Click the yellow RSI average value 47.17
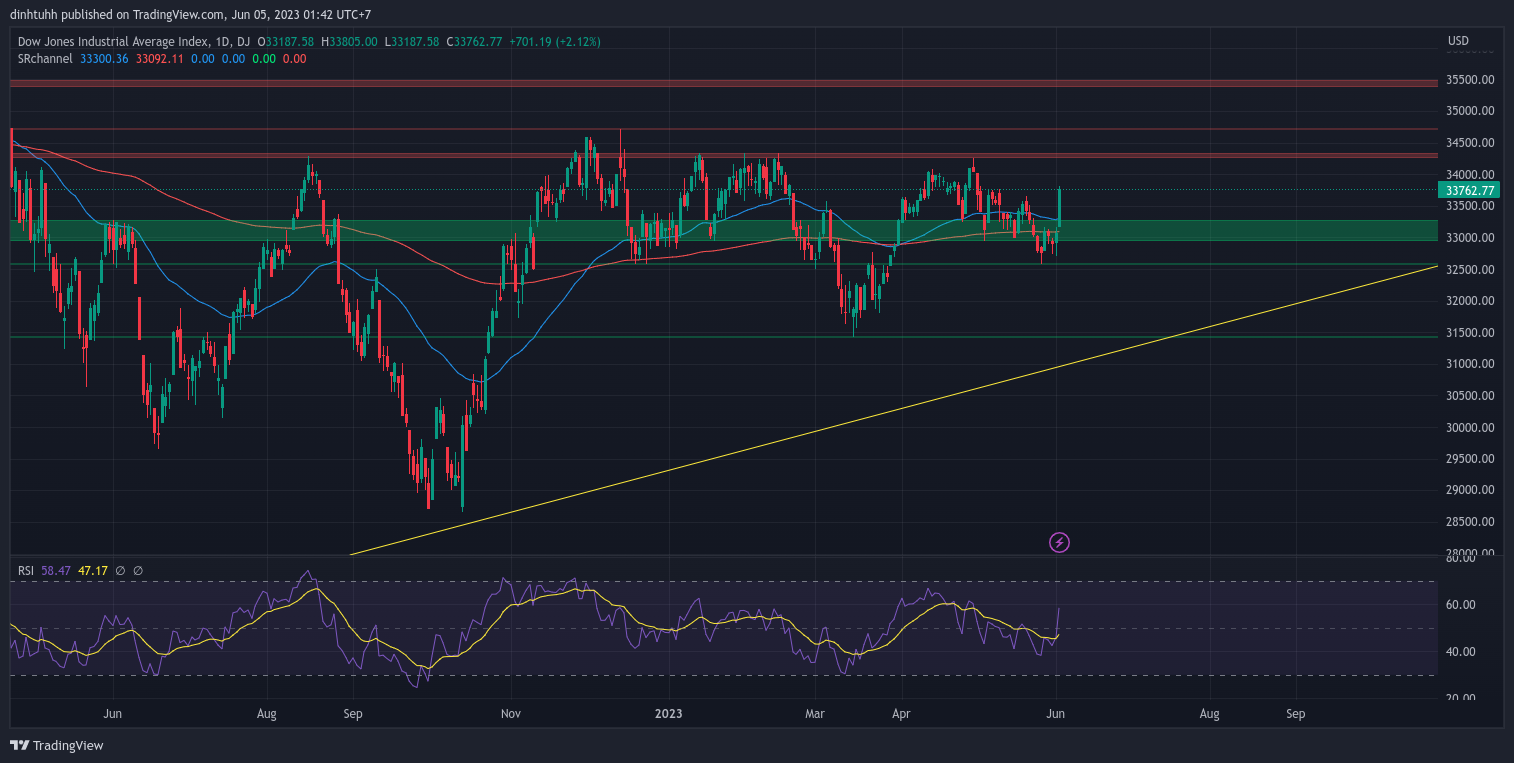This screenshot has height=763, width=1514. click(93, 571)
